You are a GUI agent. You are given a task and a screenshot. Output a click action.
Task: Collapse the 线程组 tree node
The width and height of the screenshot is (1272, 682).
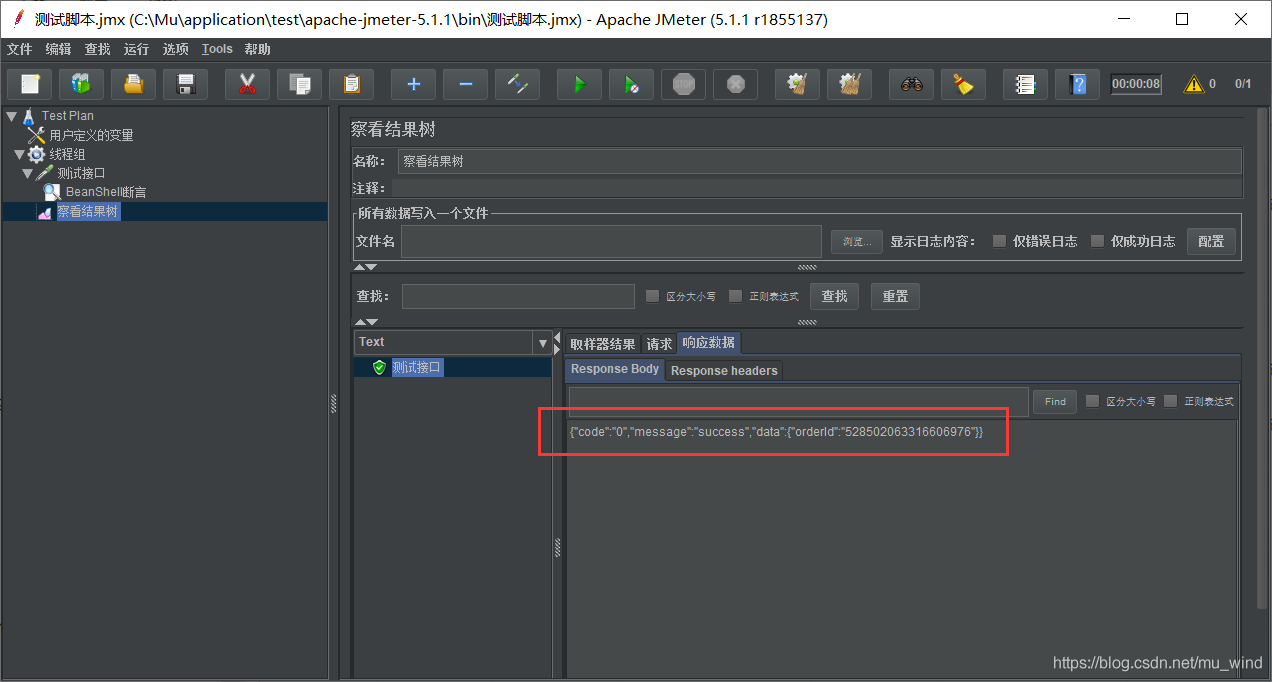(19, 154)
